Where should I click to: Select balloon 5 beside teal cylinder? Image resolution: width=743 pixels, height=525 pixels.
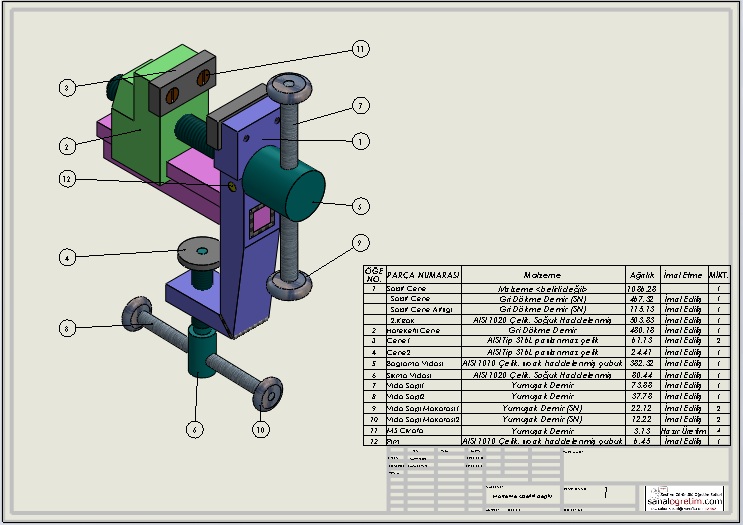click(x=361, y=206)
